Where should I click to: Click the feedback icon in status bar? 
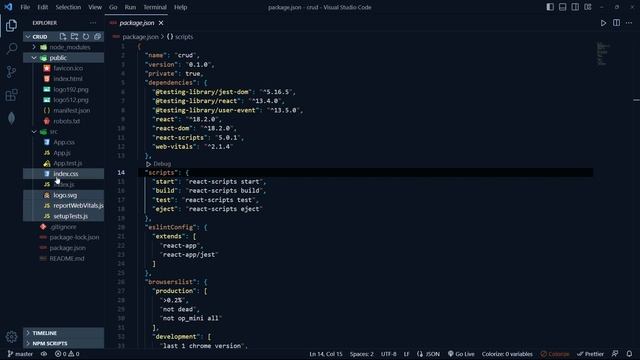615,354
